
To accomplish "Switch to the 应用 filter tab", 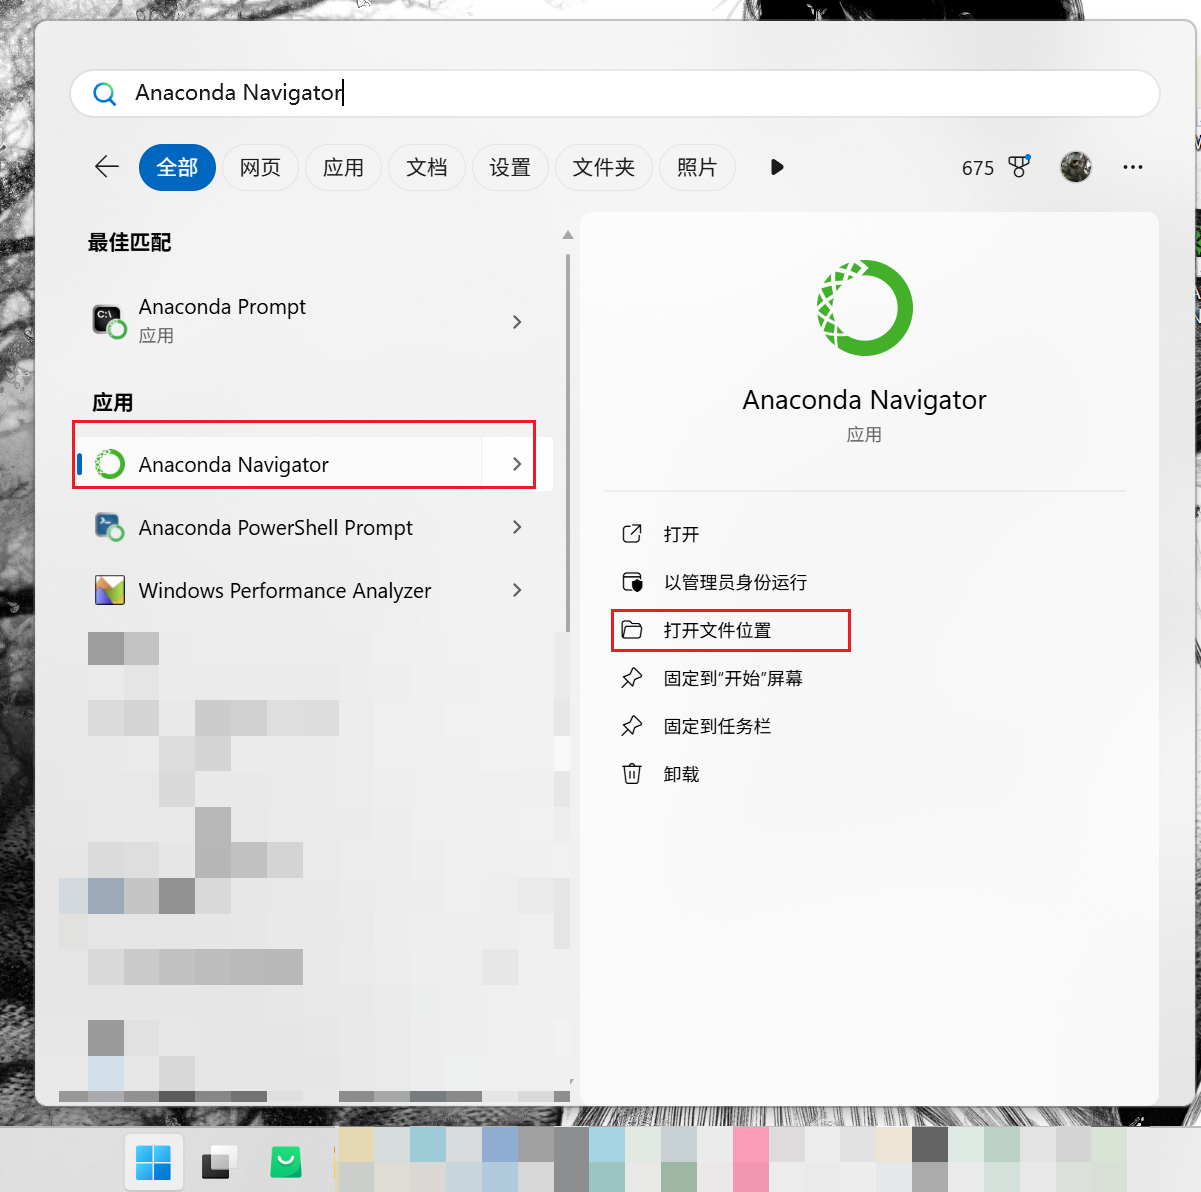I will [x=343, y=167].
